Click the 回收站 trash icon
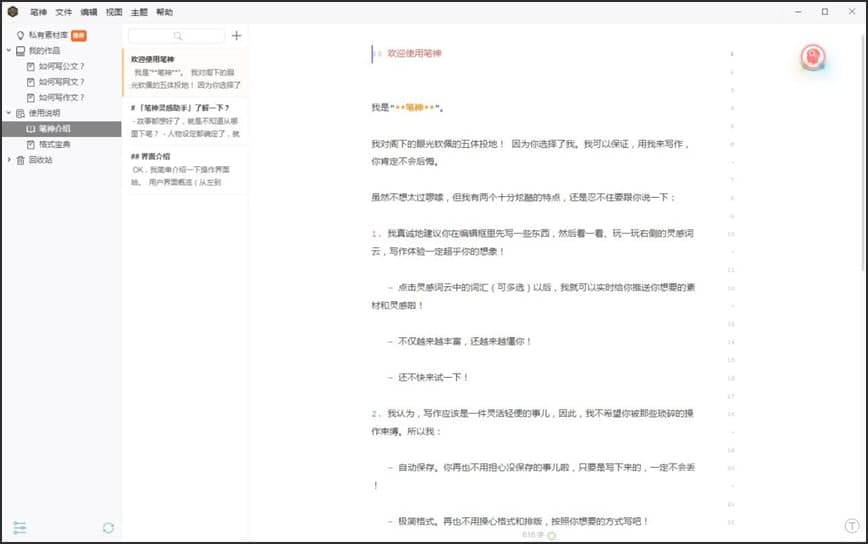 tap(21, 160)
